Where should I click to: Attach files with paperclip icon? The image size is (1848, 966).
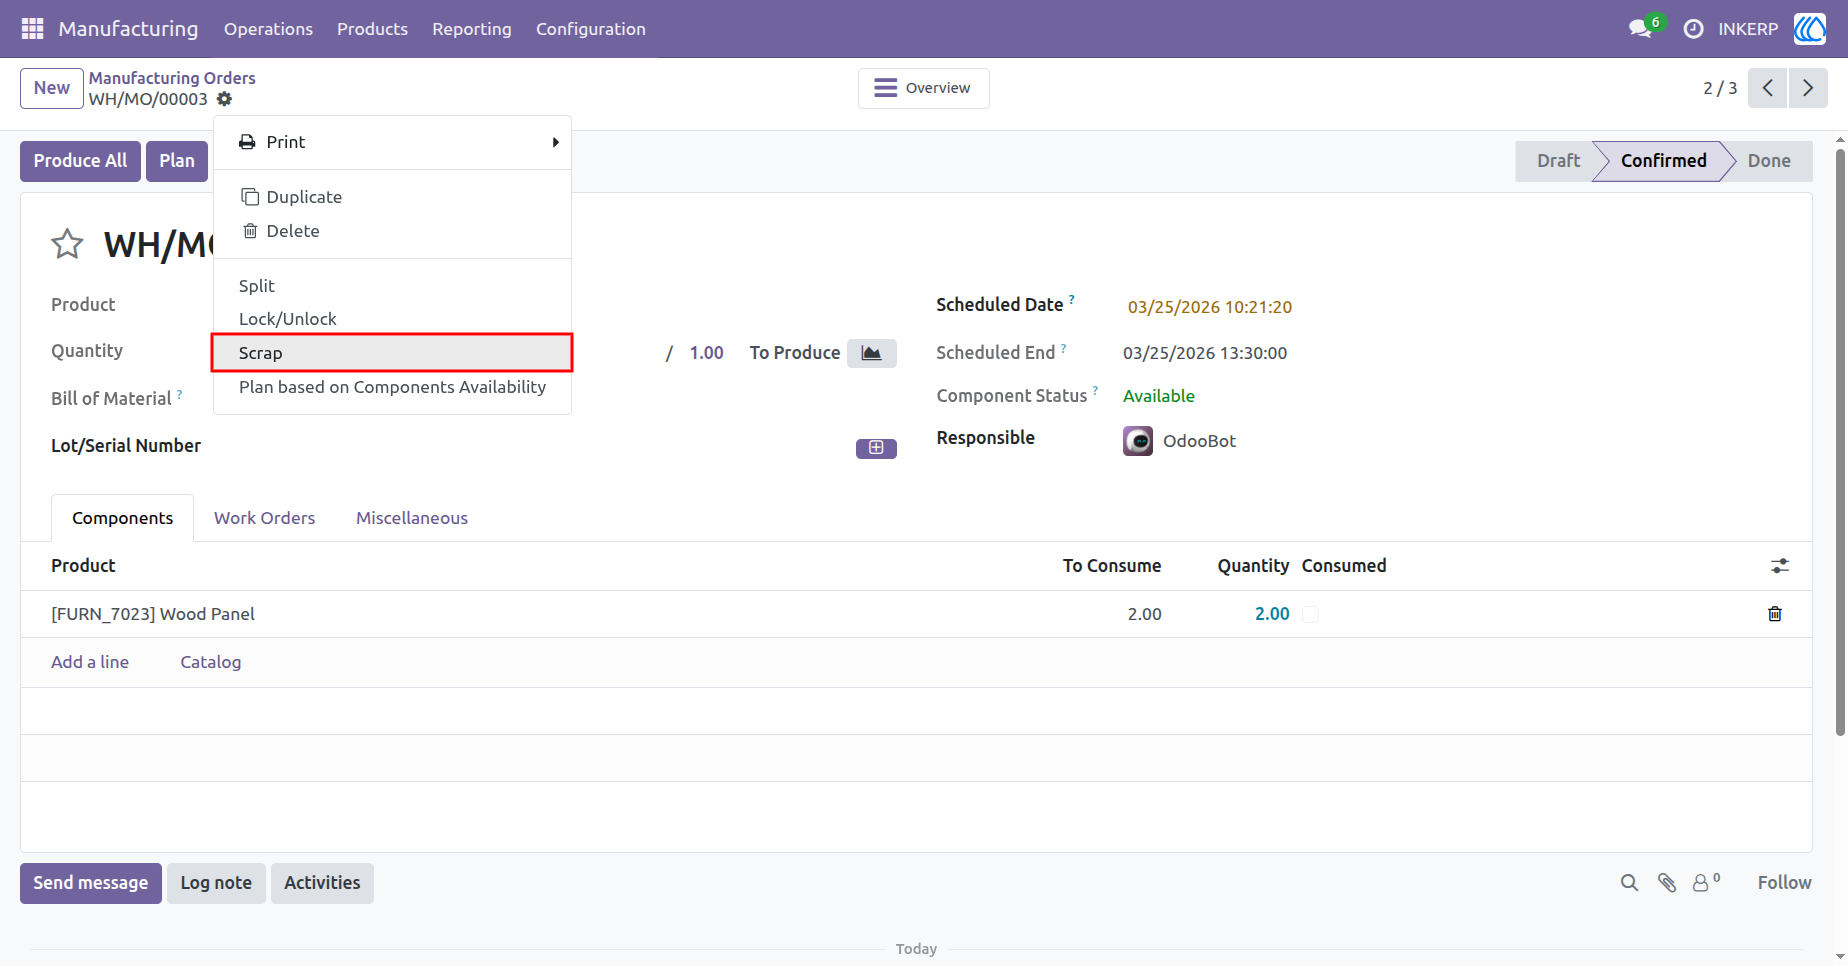pos(1667,883)
